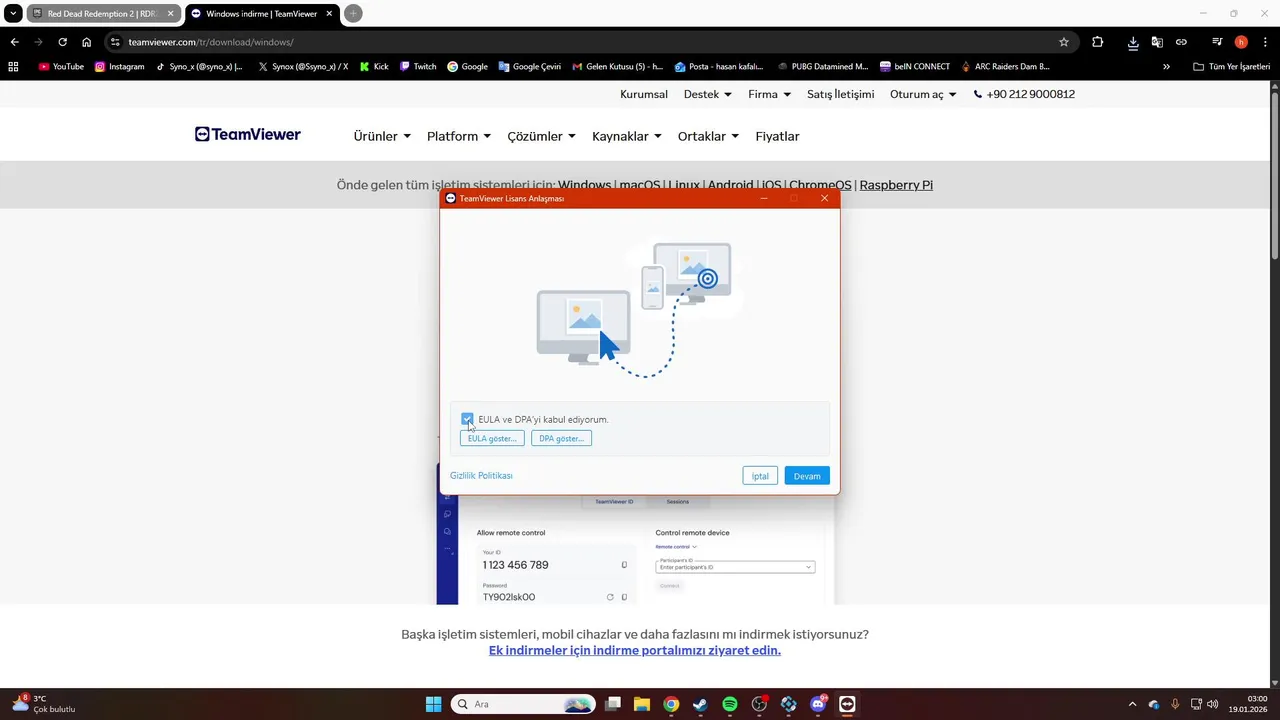Open the Twitch bookmark
This screenshot has width=1280, height=720.
[x=418, y=67]
